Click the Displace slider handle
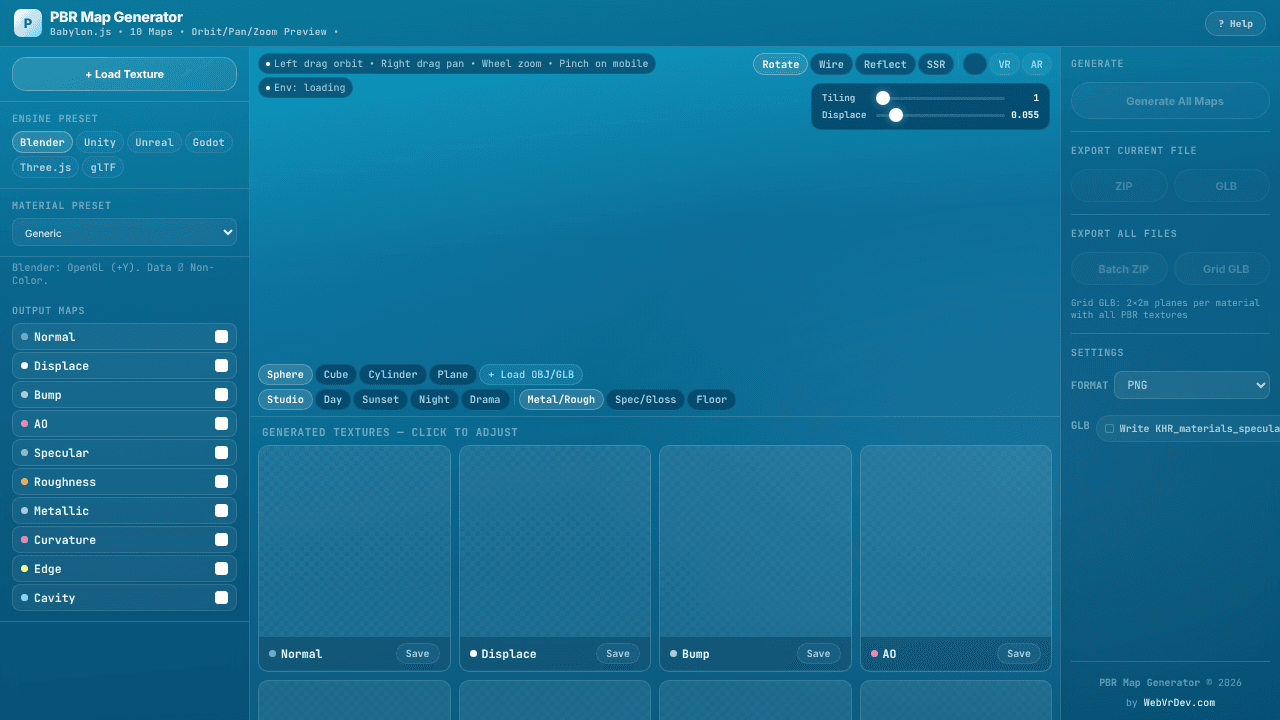 tap(896, 115)
